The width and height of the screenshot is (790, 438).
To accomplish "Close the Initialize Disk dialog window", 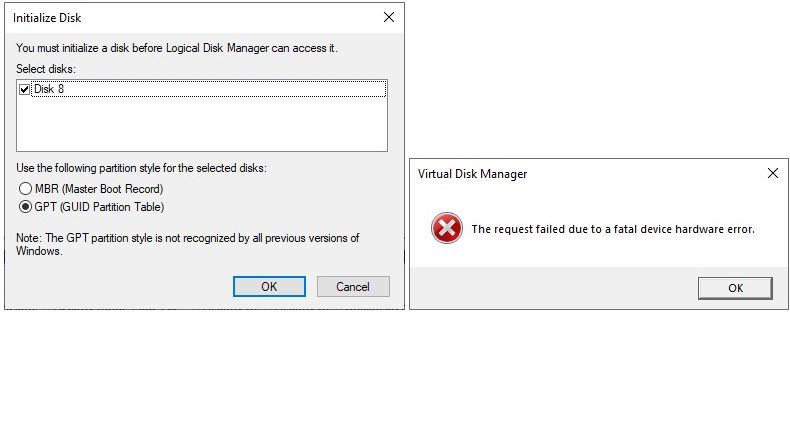I will pyautogui.click(x=388, y=18).
